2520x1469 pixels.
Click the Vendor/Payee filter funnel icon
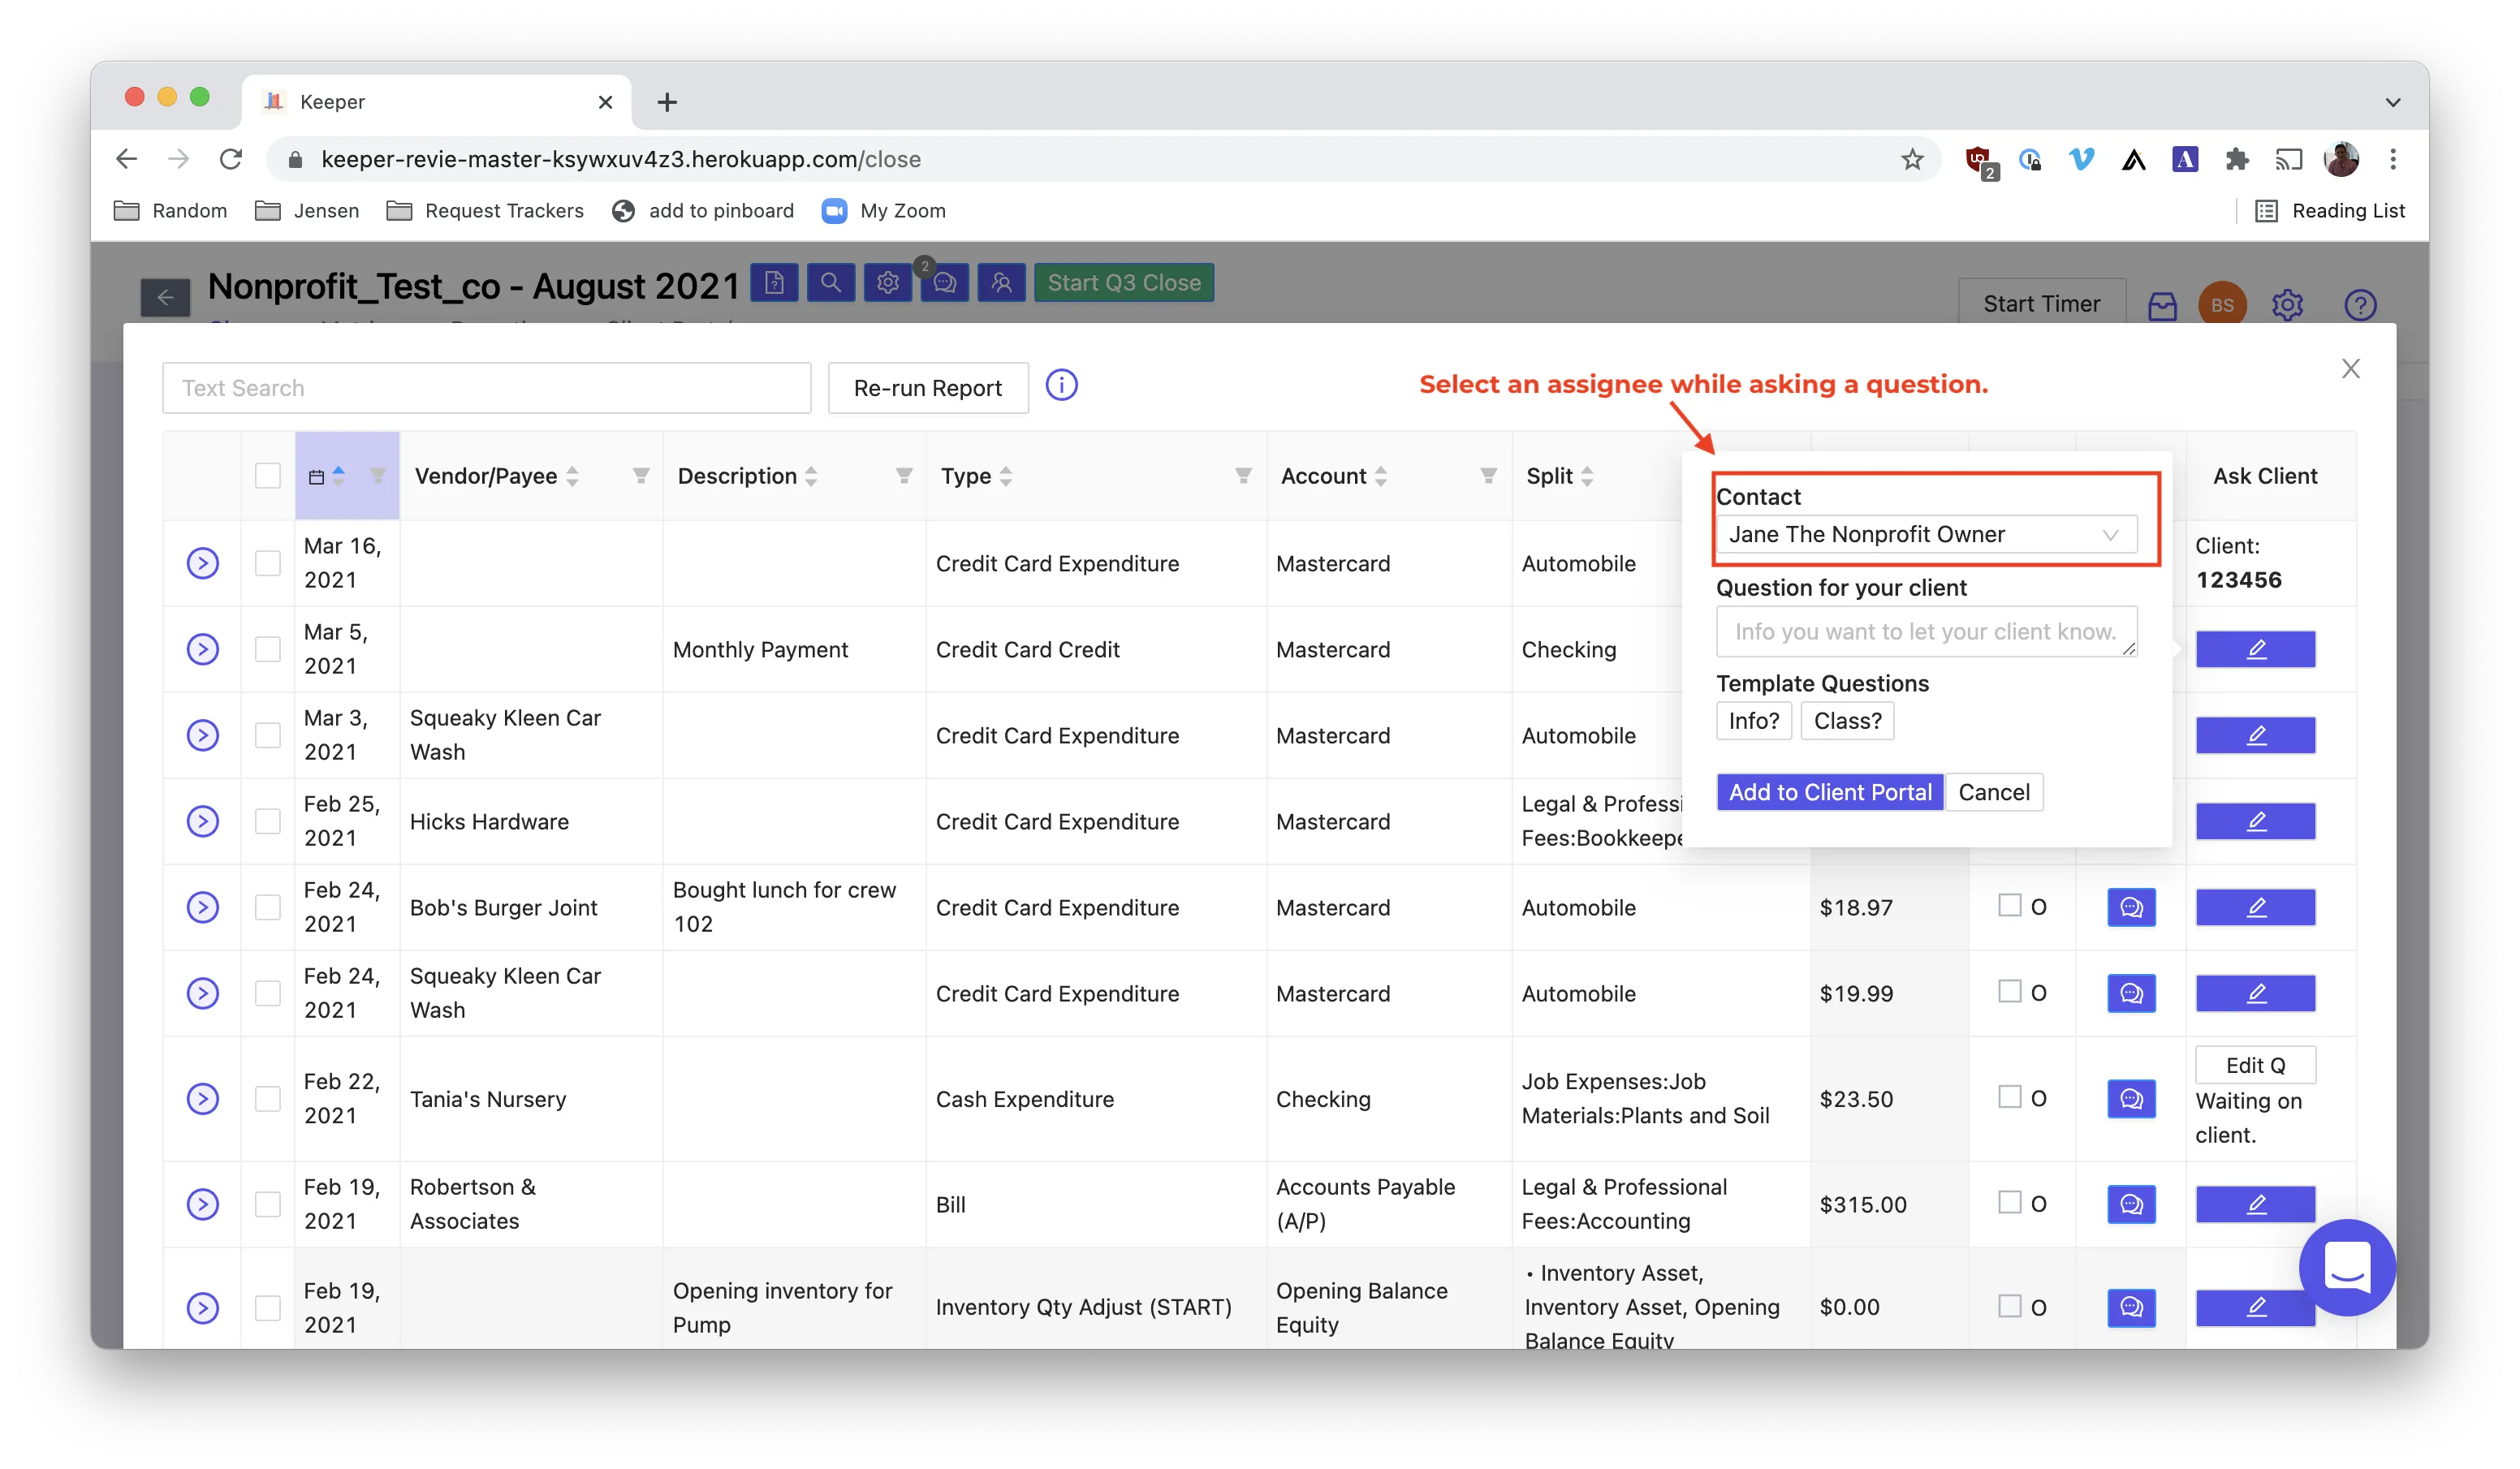641,476
